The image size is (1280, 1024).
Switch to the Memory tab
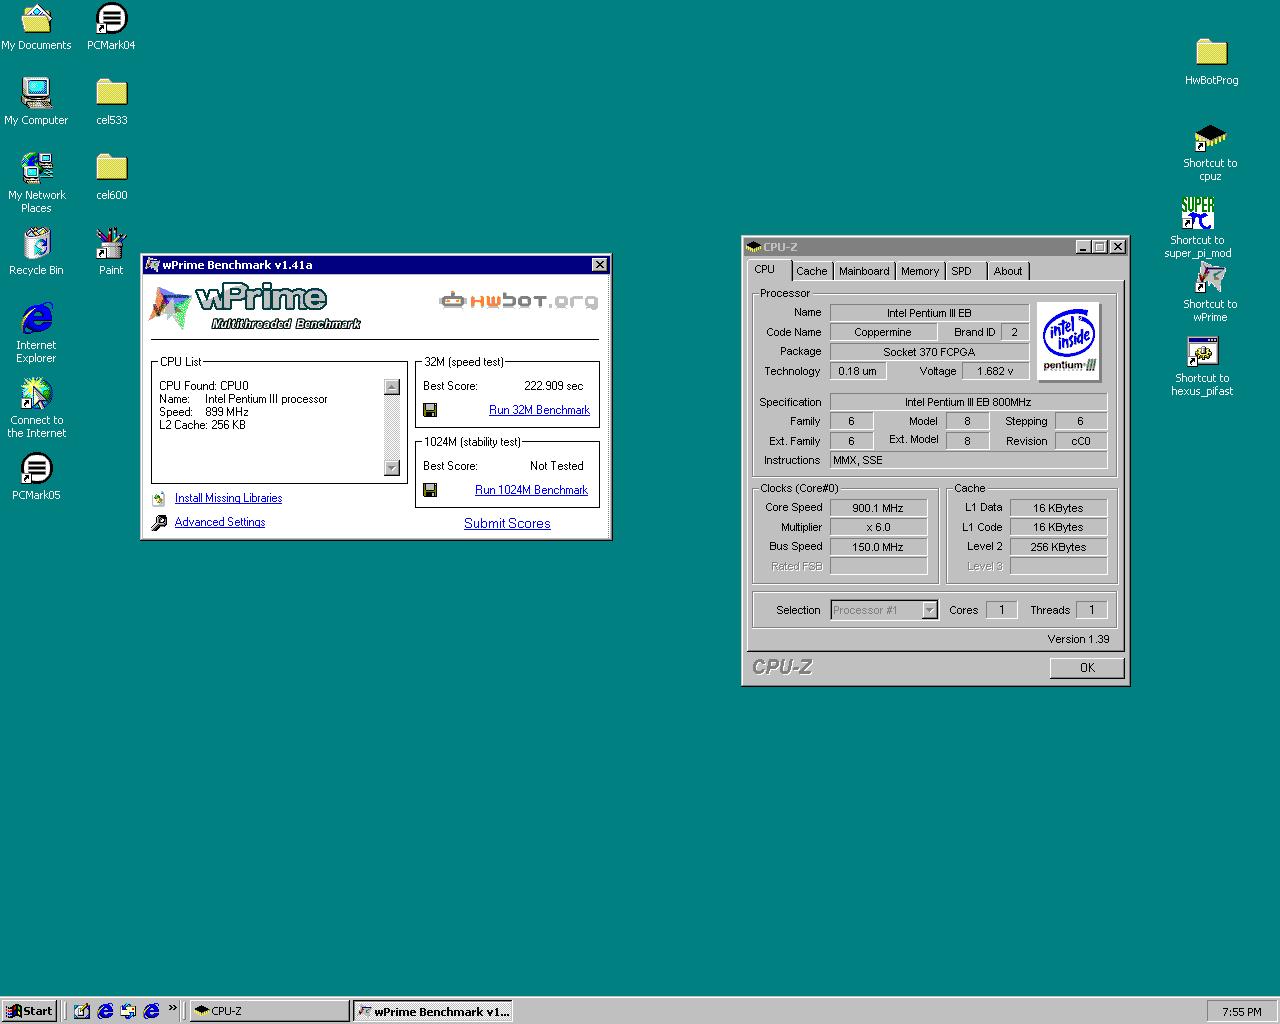pos(920,271)
